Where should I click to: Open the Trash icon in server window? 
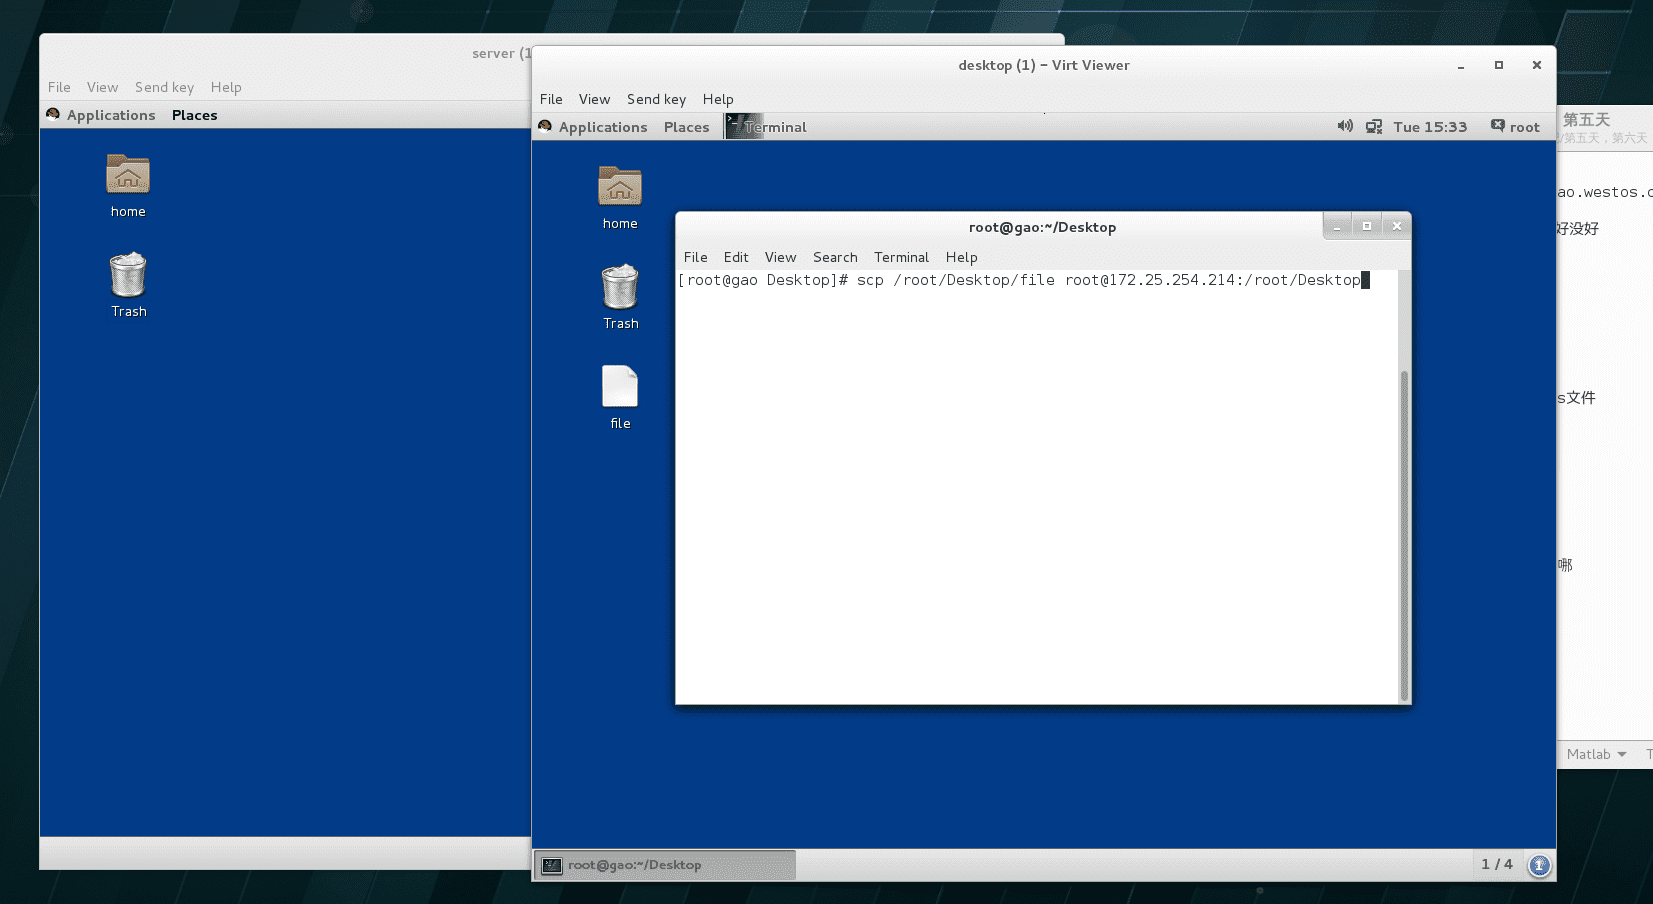coord(128,276)
